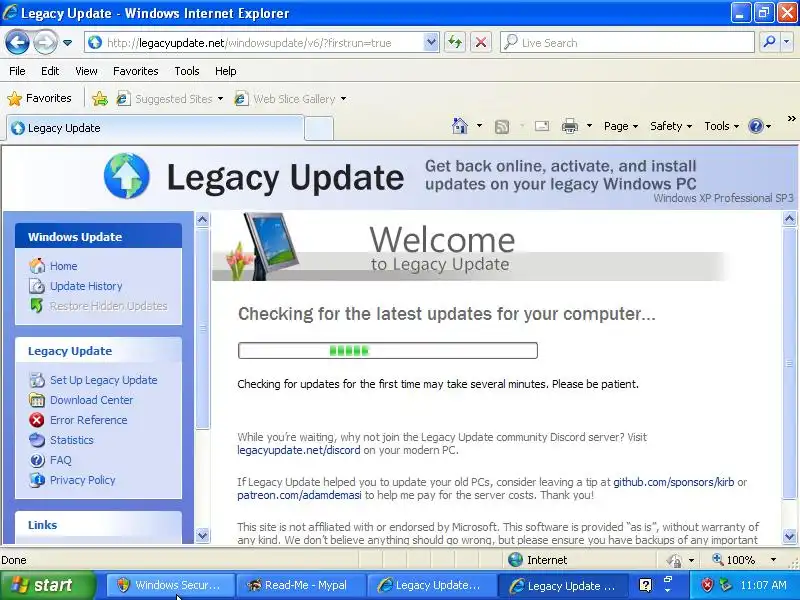Click the Forward navigation arrow
The height and width of the screenshot is (600, 800).
(45, 42)
